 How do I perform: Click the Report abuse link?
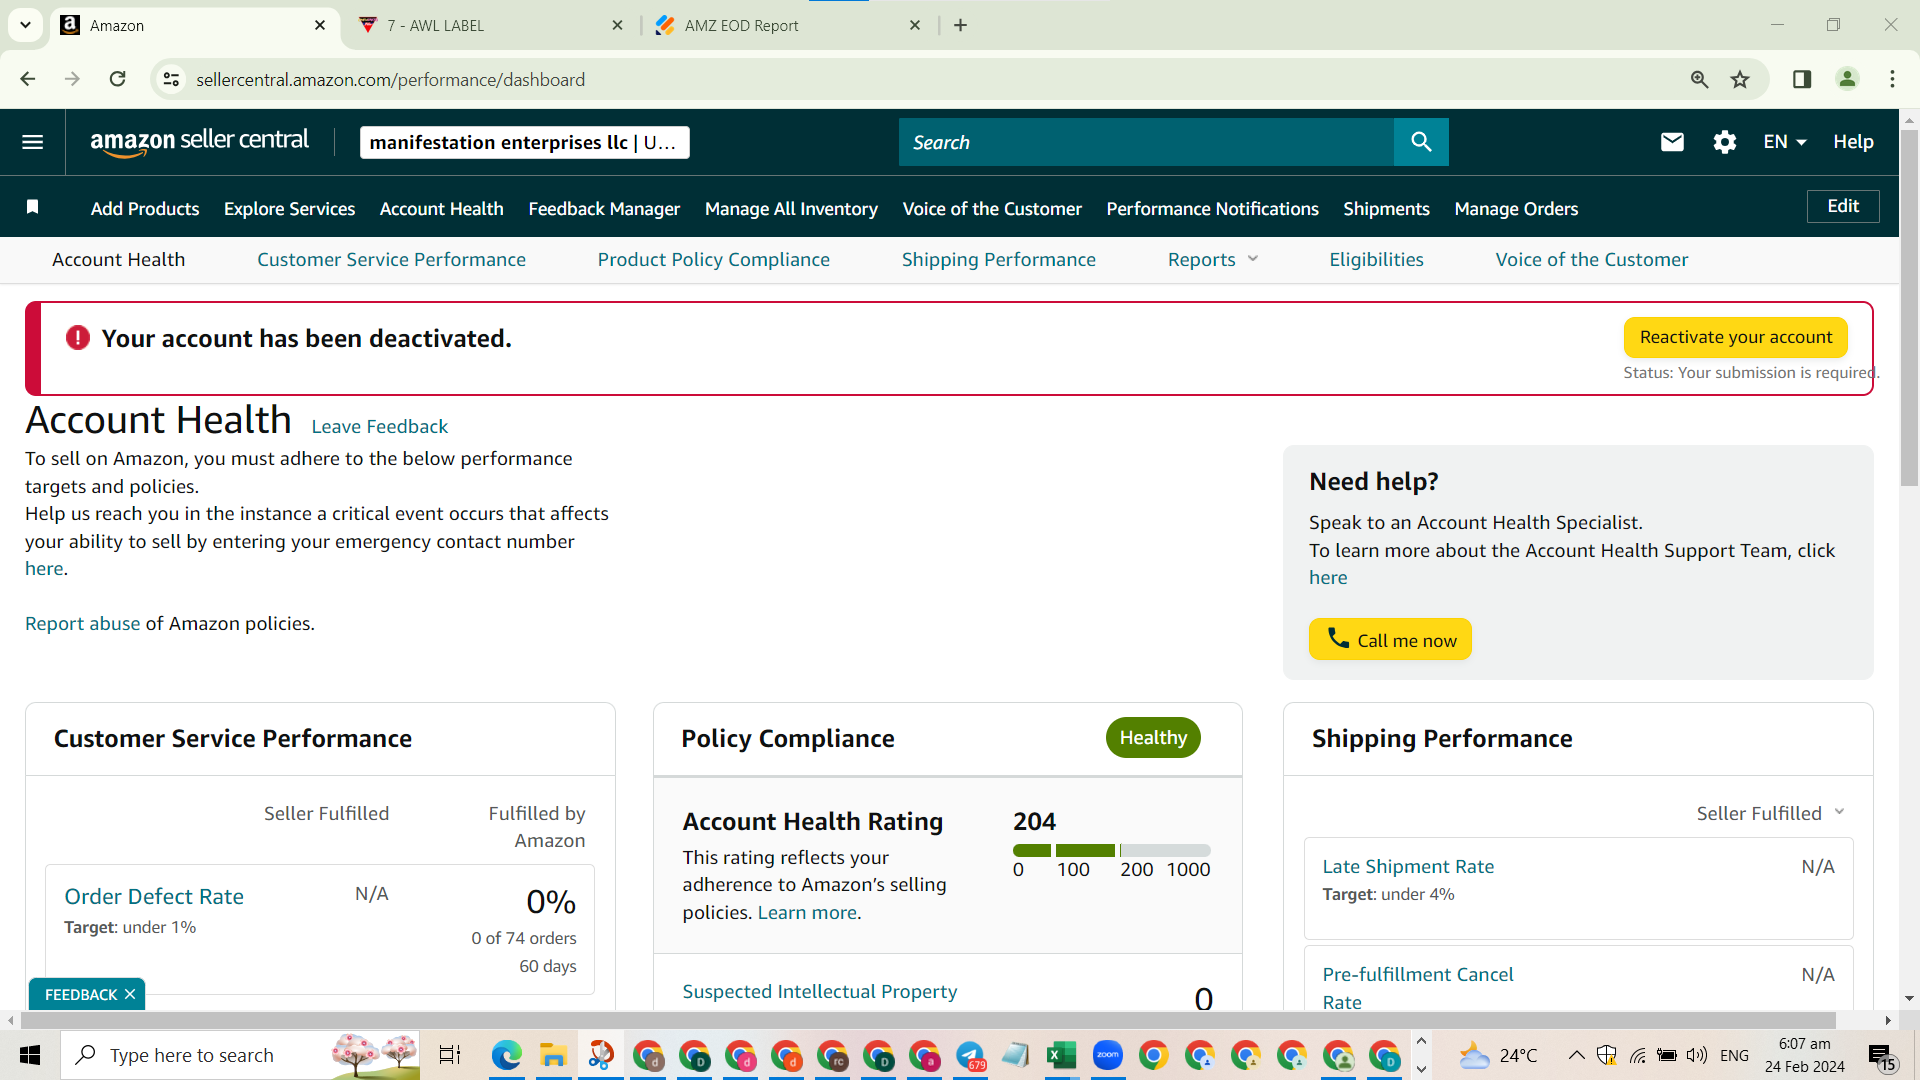83,623
